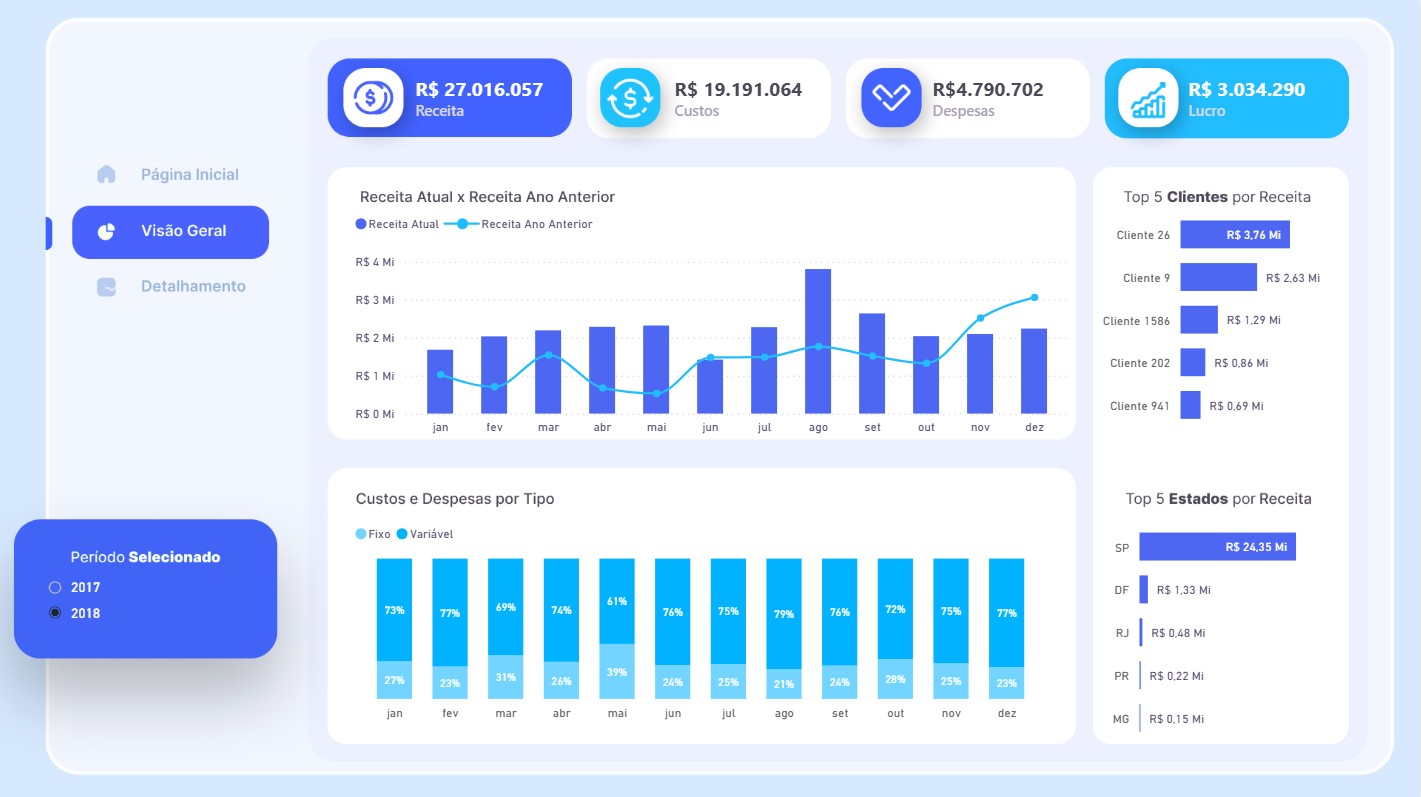The width and height of the screenshot is (1421, 797).
Task: Click the Detalhamento sidebar icon
Action: pyautogui.click(x=106, y=287)
